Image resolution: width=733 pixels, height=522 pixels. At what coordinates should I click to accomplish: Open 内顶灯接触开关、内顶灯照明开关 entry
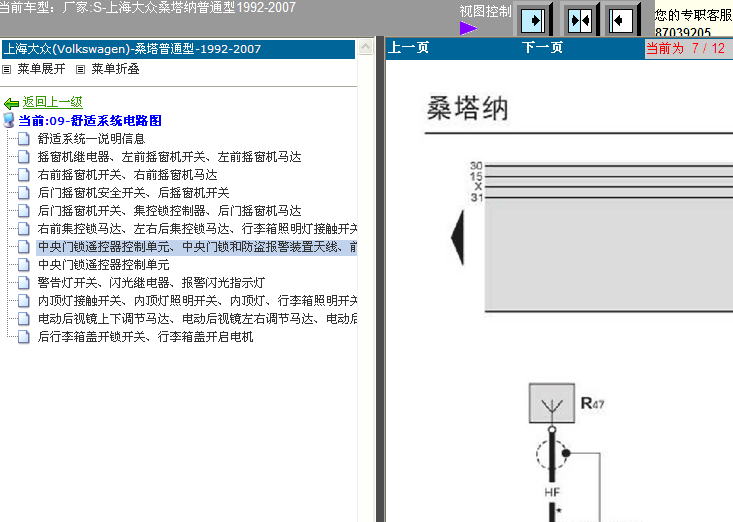coord(197,301)
